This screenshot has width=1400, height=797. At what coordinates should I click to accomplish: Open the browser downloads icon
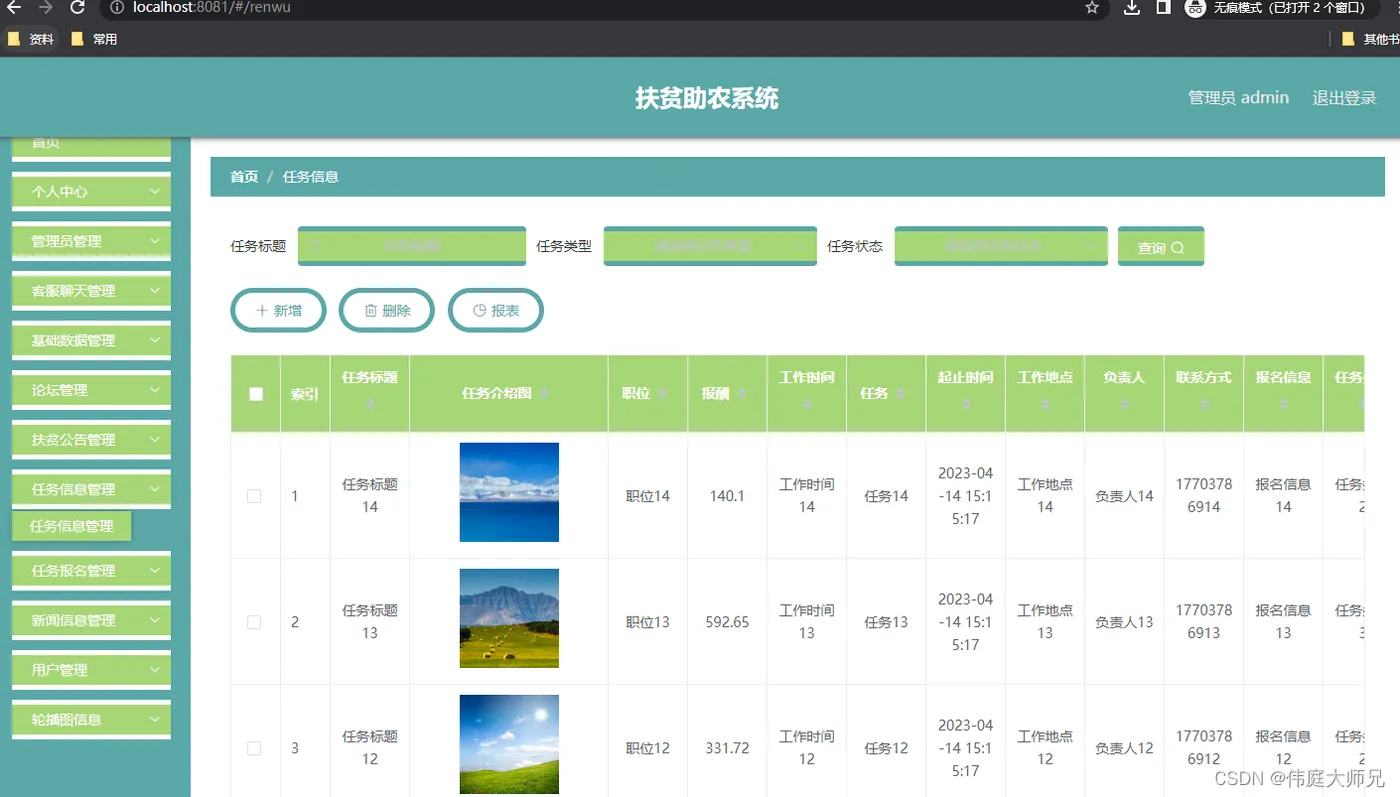[x=1132, y=8]
